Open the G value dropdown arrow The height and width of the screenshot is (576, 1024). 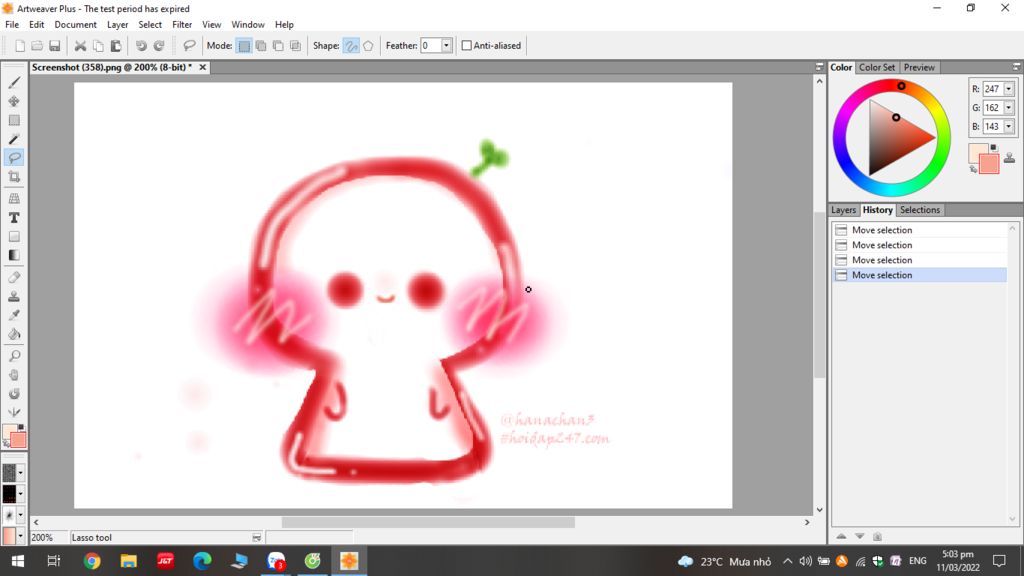pyautogui.click(x=1008, y=108)
